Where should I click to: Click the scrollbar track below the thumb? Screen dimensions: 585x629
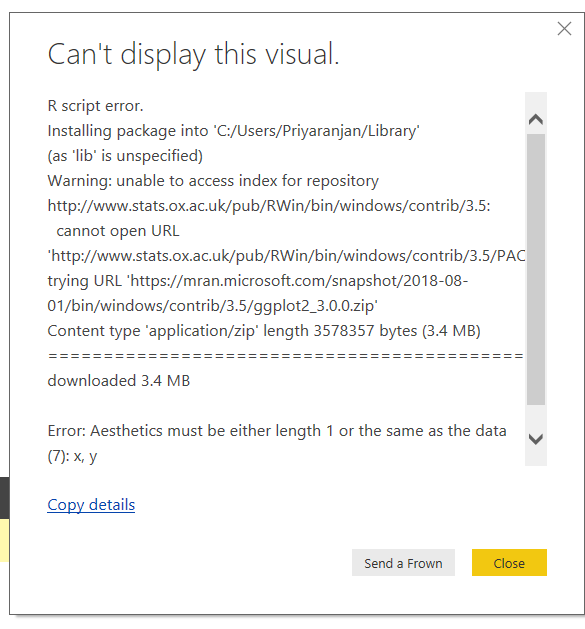click(x=536, y=417)
